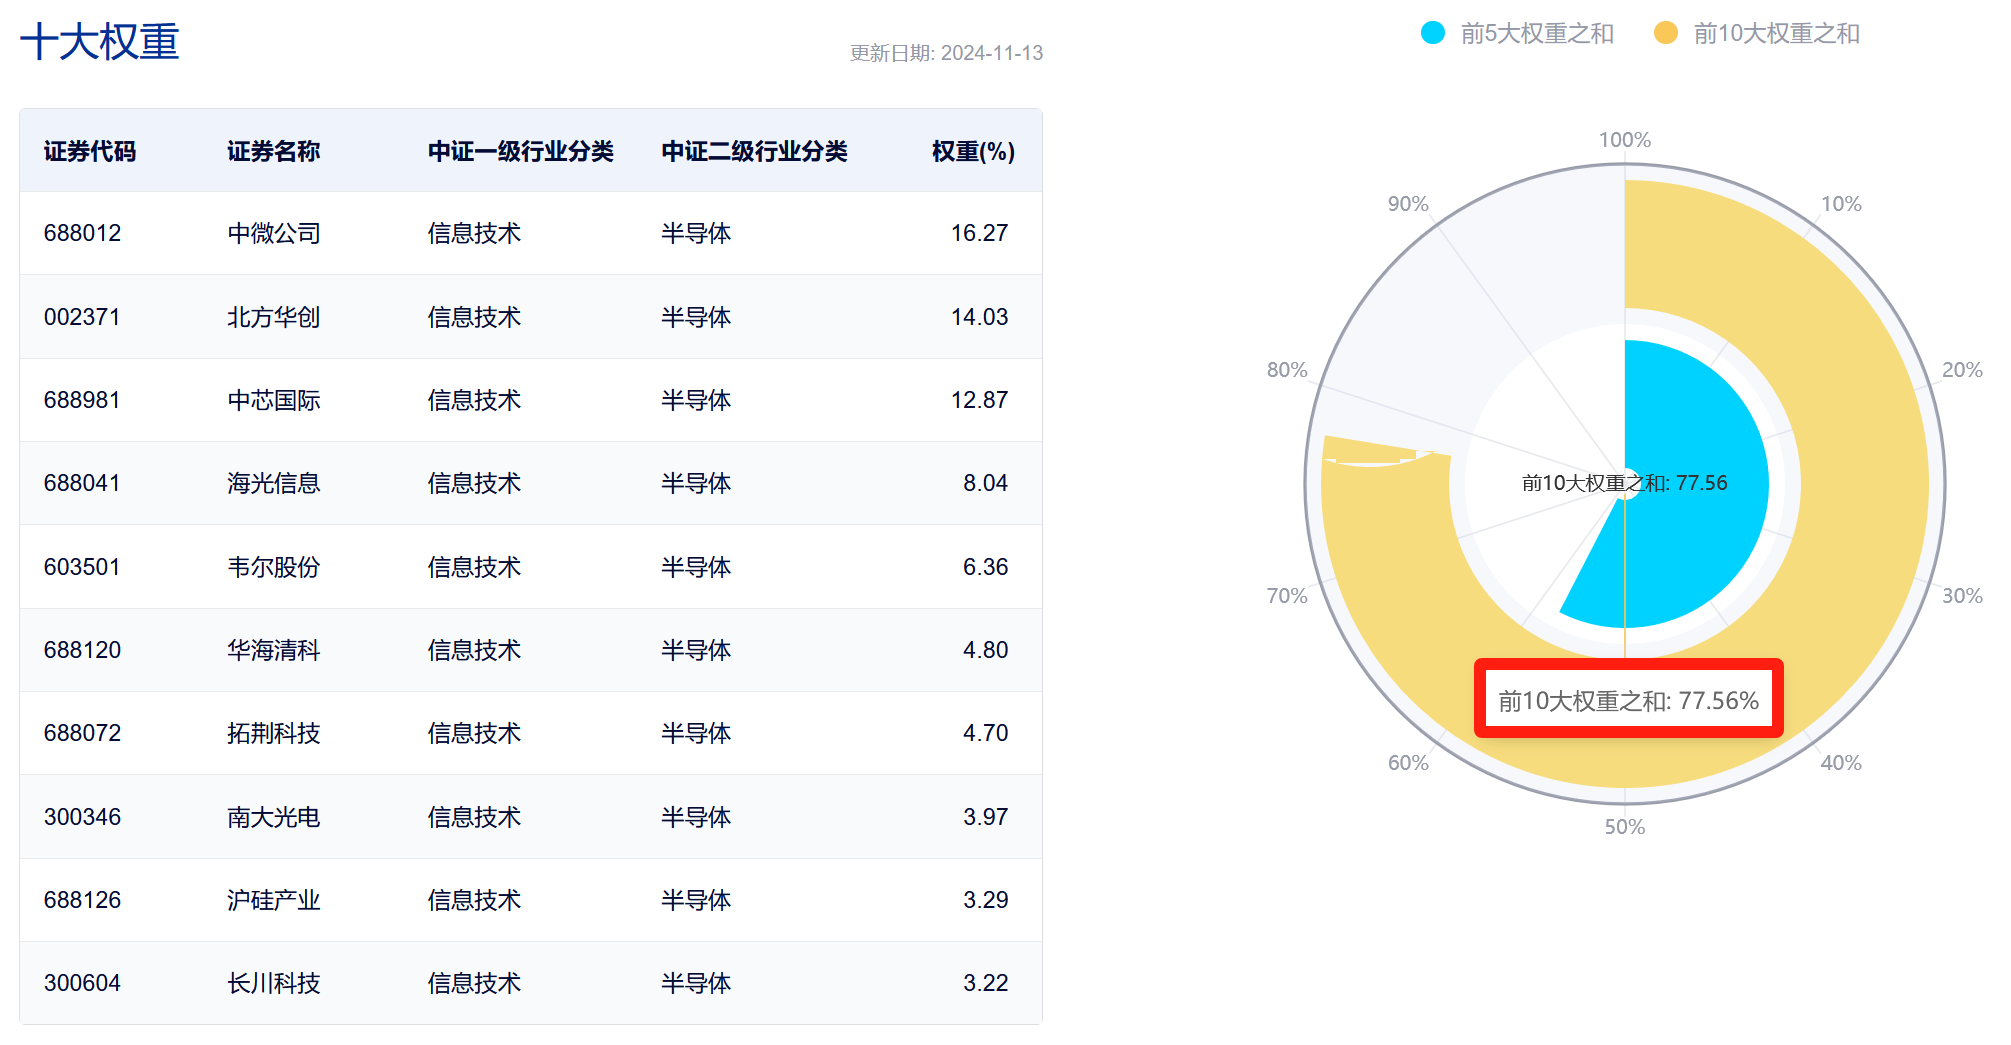This screenshot has height=1045, width=2011.
Task: Click the weight value 12.87
Action: (979, 400)
